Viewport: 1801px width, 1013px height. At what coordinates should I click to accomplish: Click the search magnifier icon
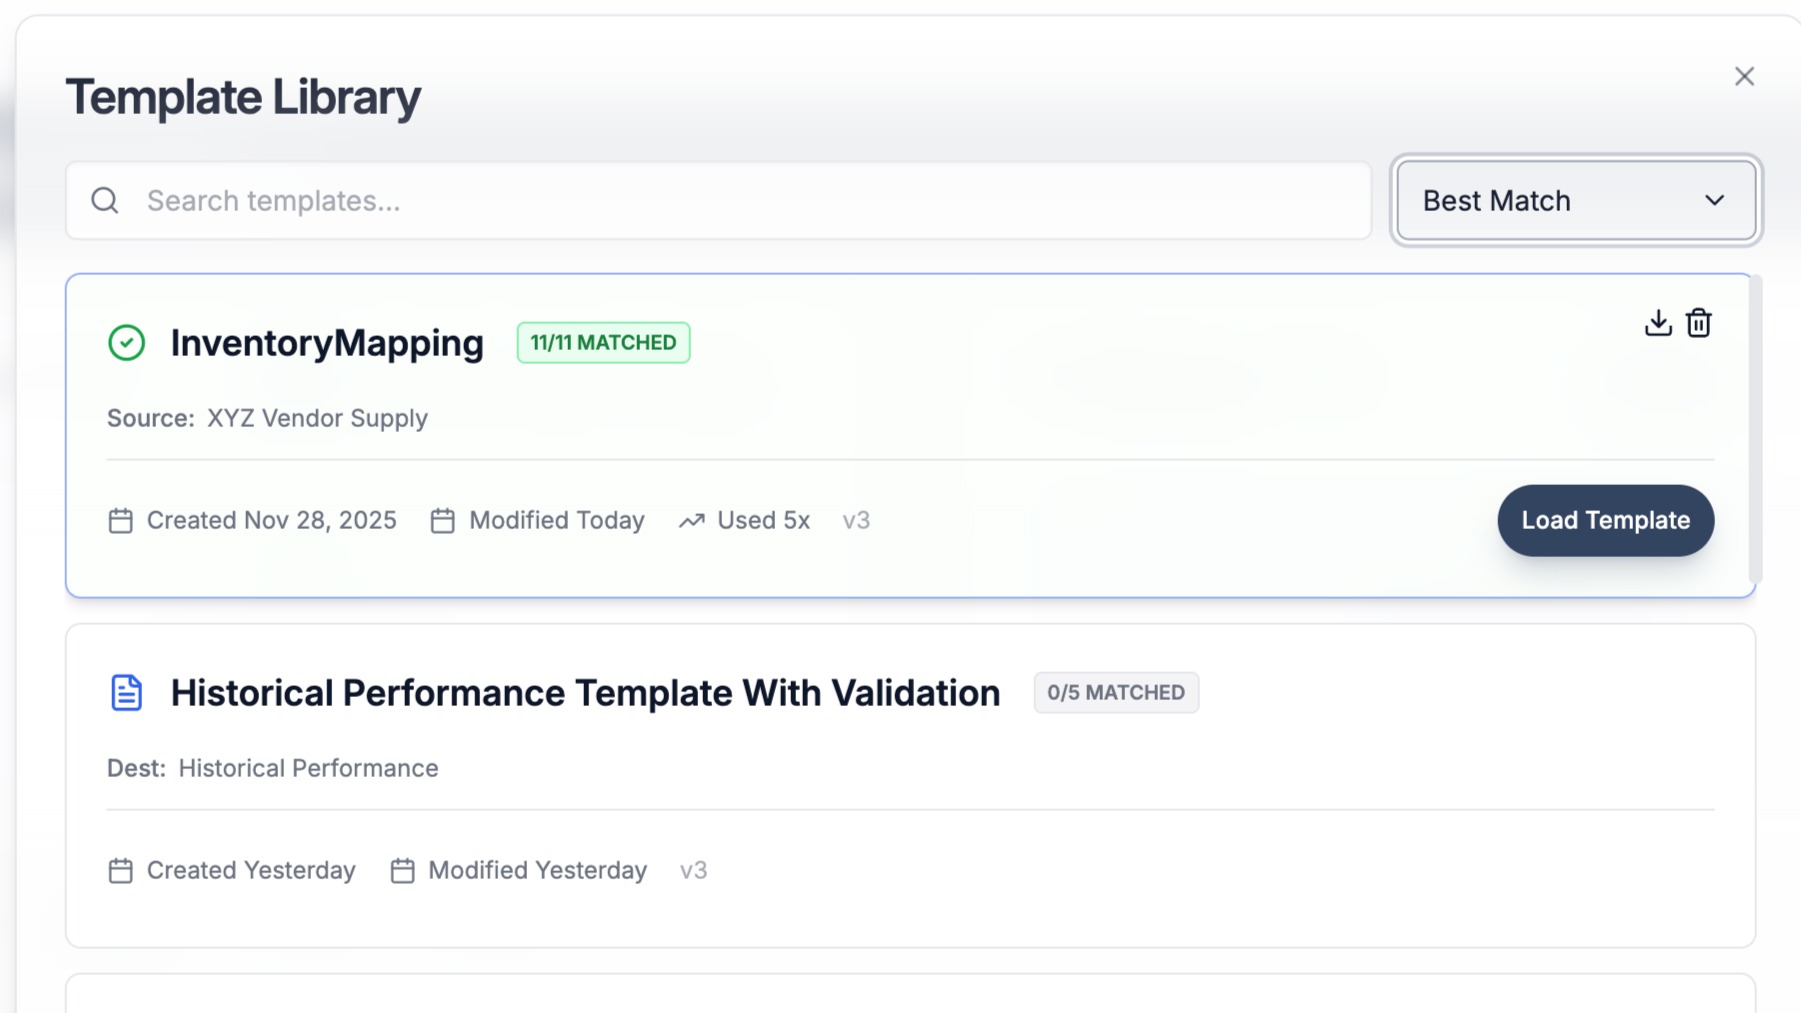105,201
